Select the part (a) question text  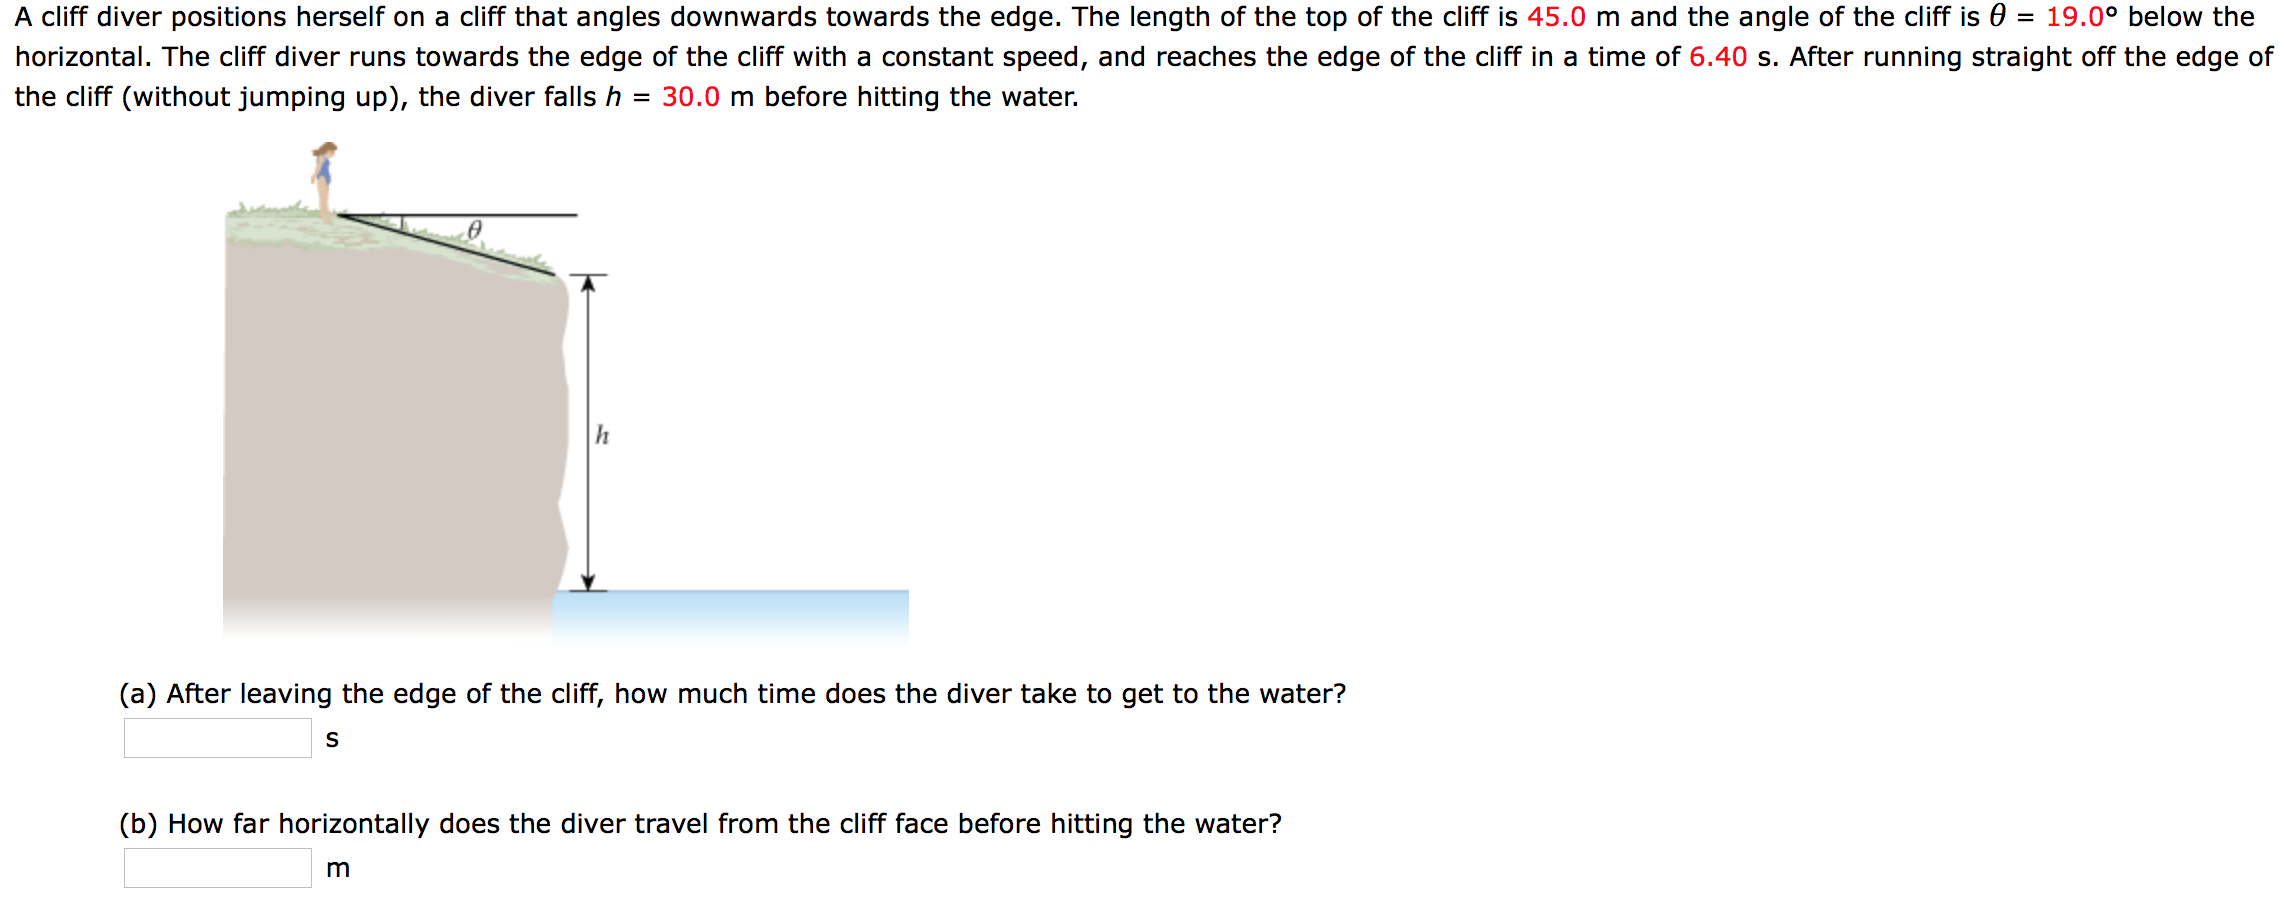pyautogui.click(x=732, y=693)
